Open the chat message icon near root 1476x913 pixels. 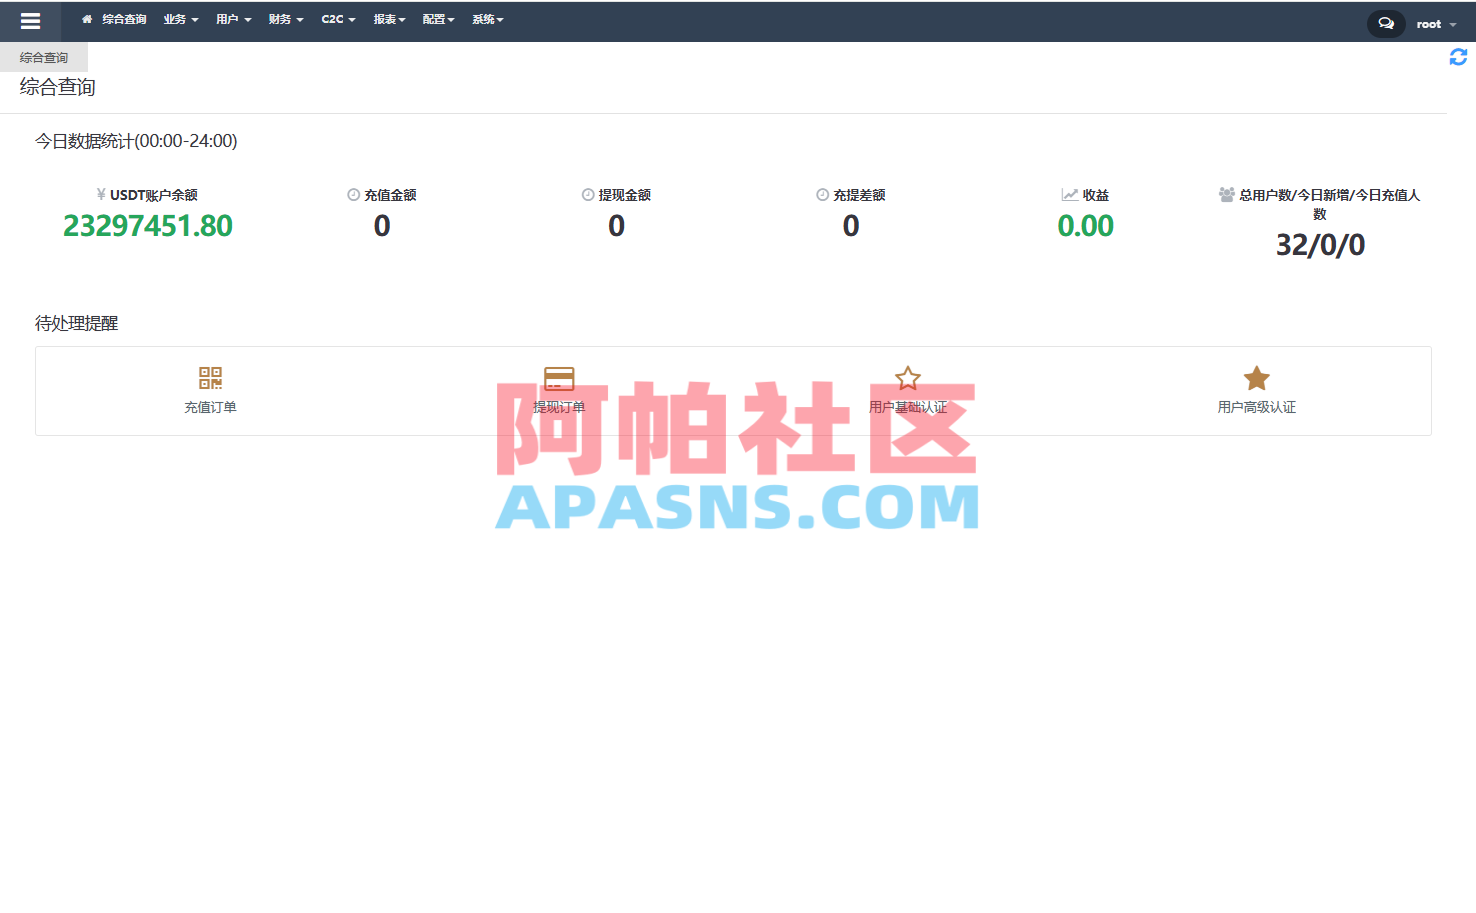click(1385, 22)
